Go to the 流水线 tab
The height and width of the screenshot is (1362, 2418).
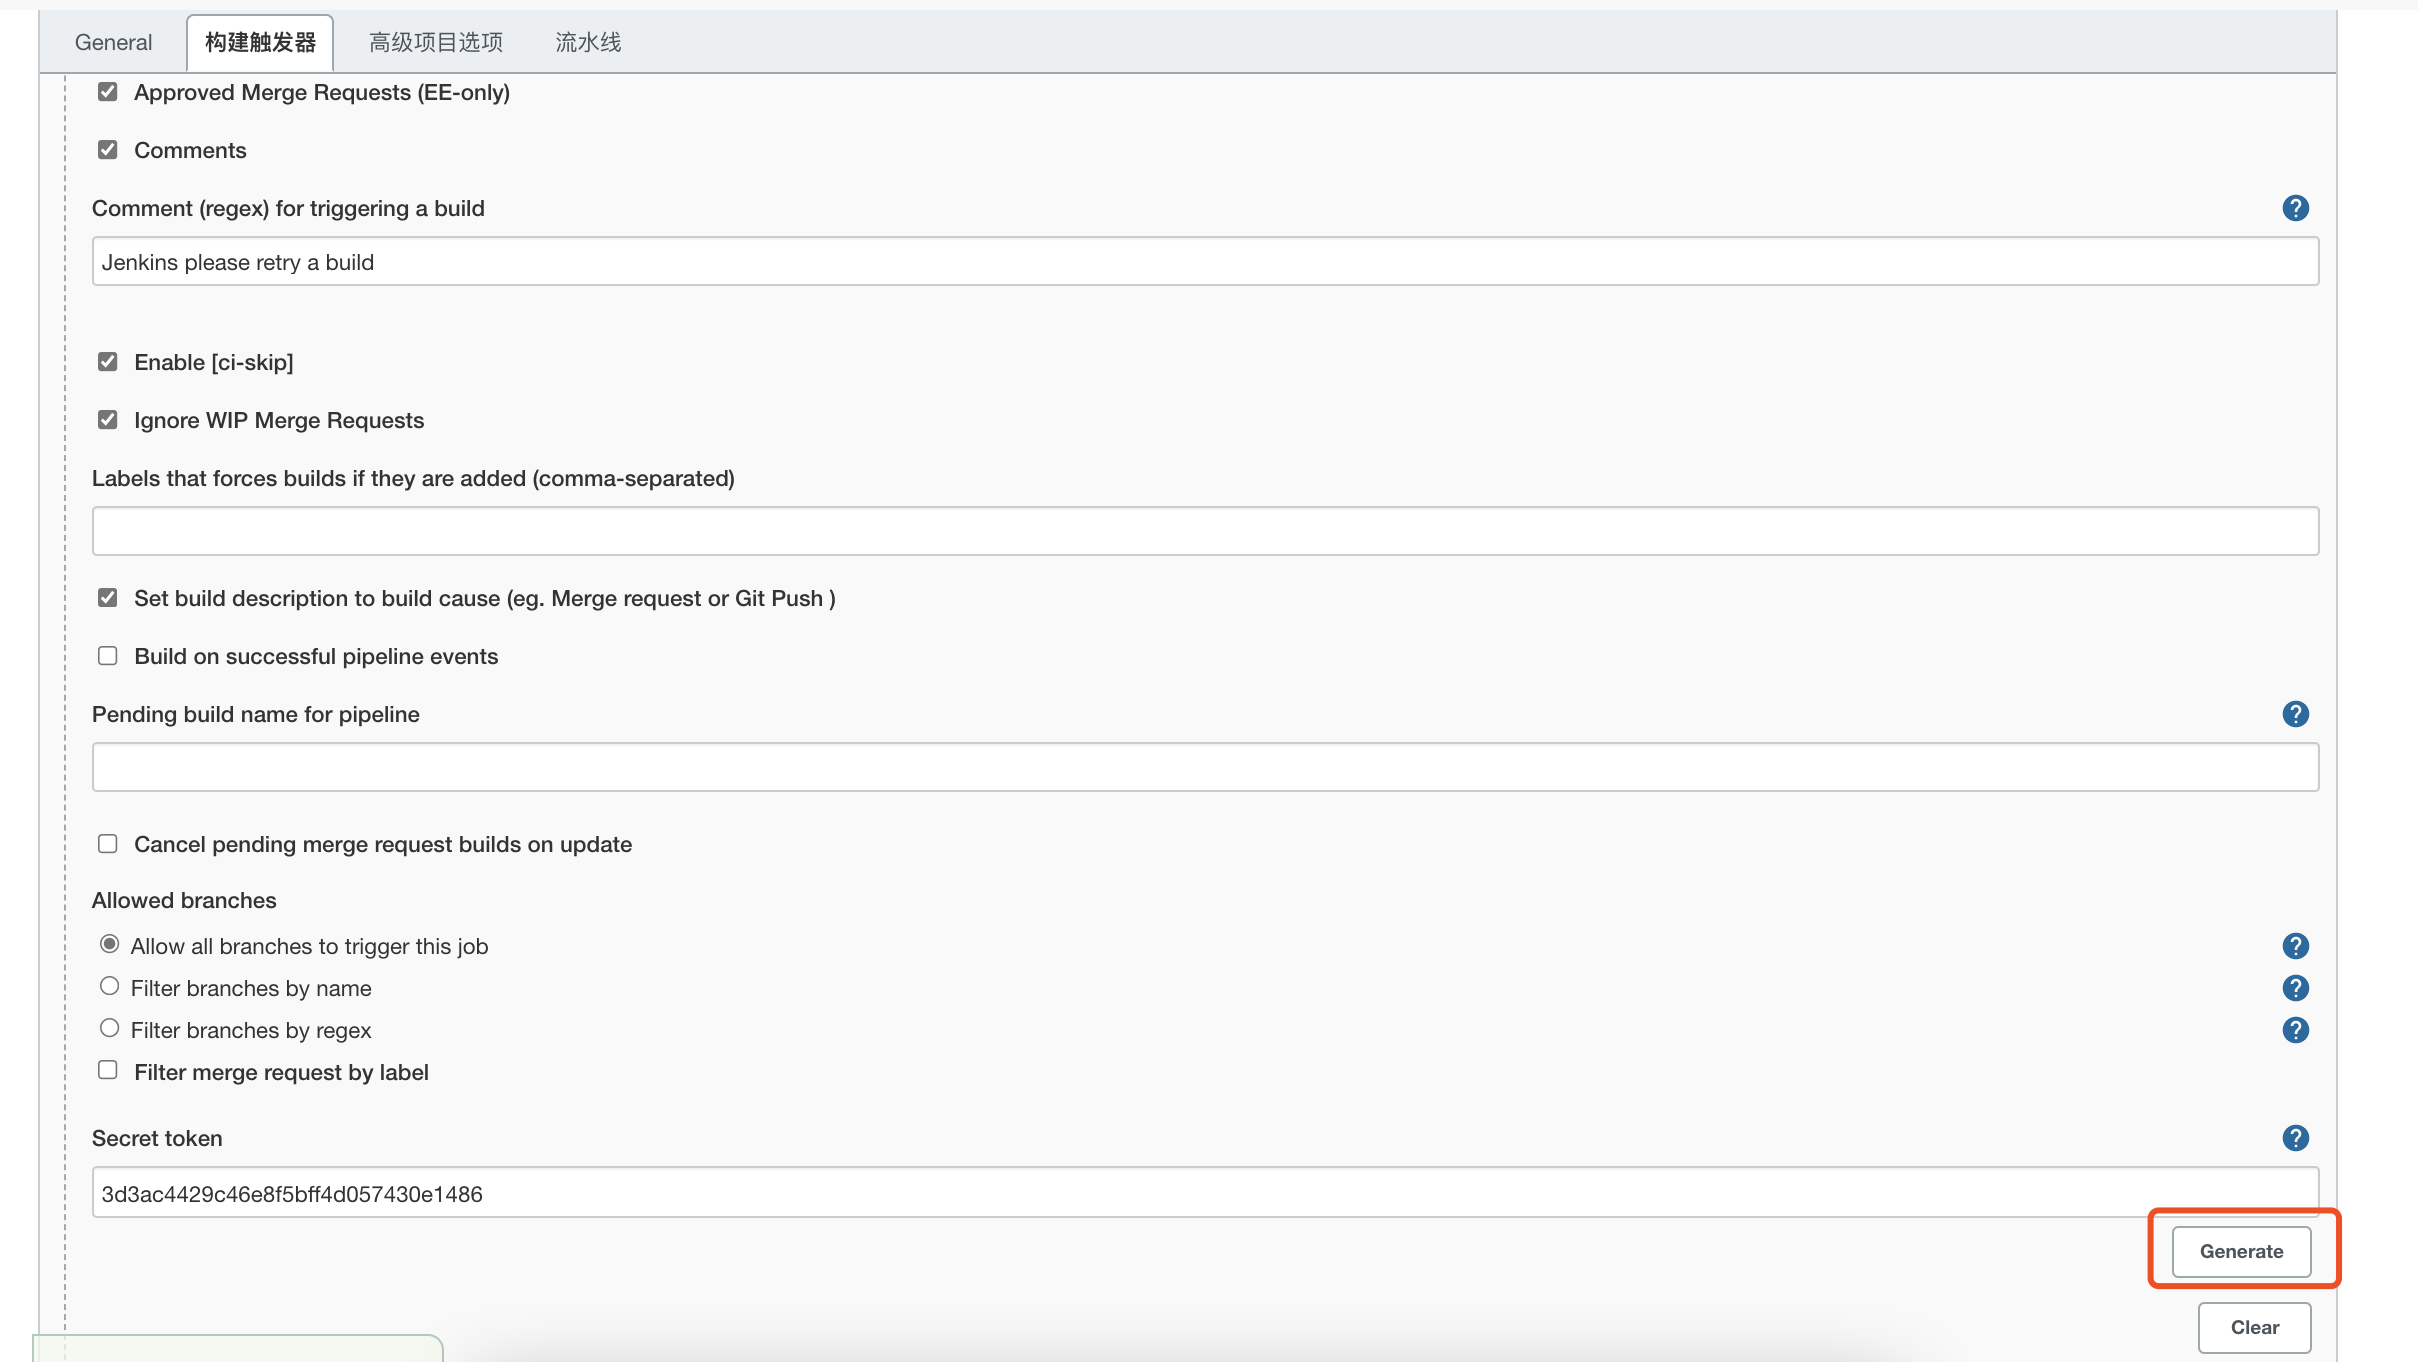[588, 42]
